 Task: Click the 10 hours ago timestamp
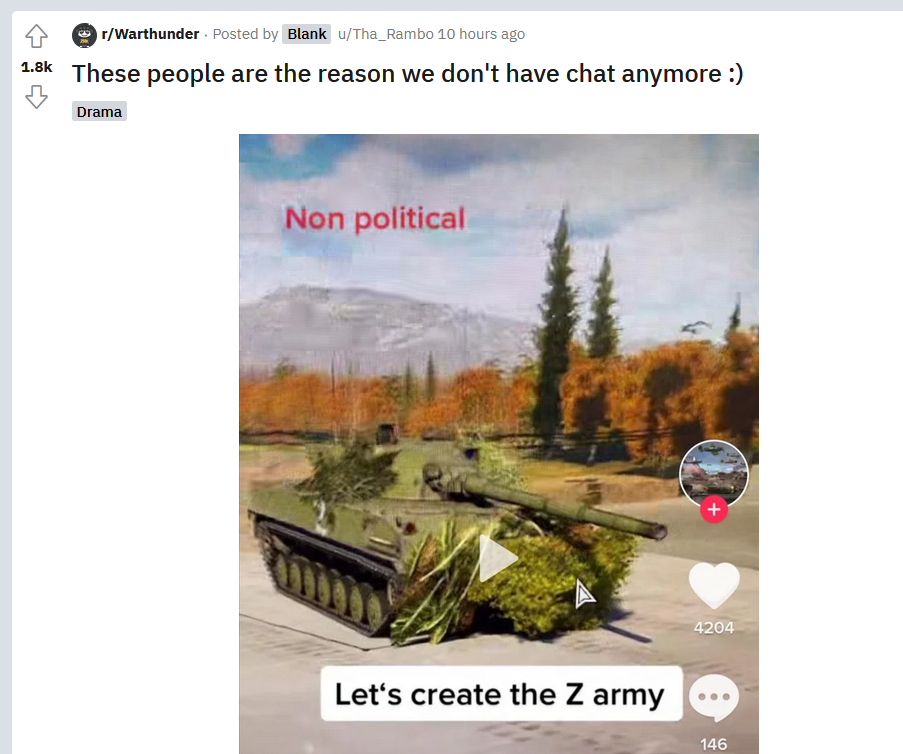(481, 34)
